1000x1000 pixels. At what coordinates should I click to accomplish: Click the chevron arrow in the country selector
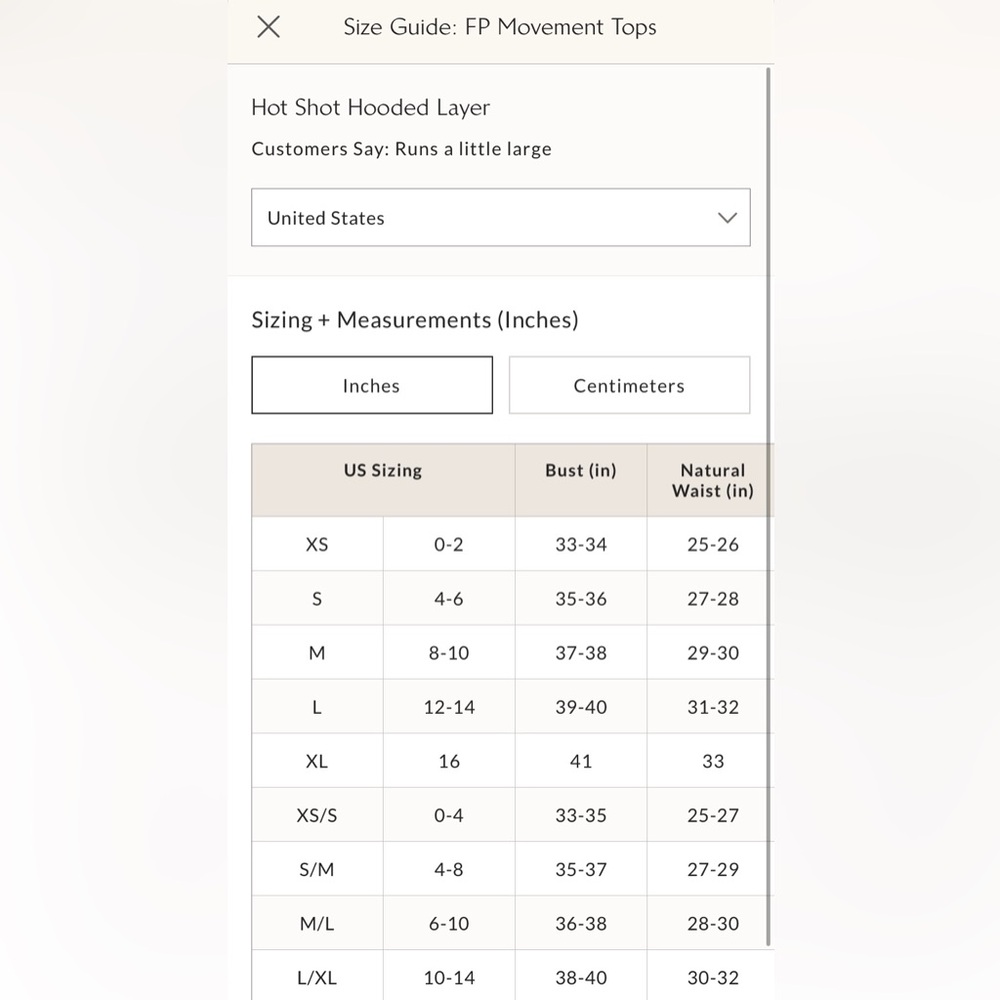727,218
